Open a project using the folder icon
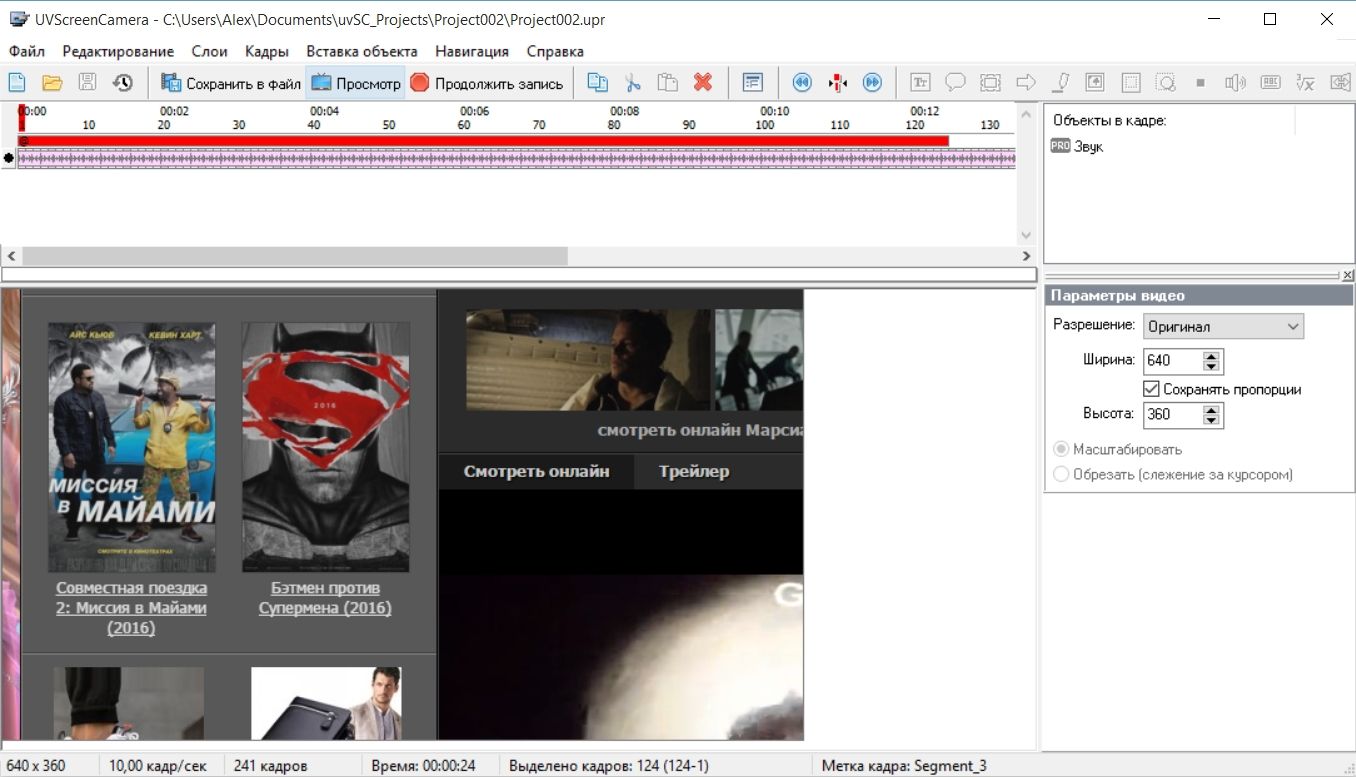 coord(52,83)
